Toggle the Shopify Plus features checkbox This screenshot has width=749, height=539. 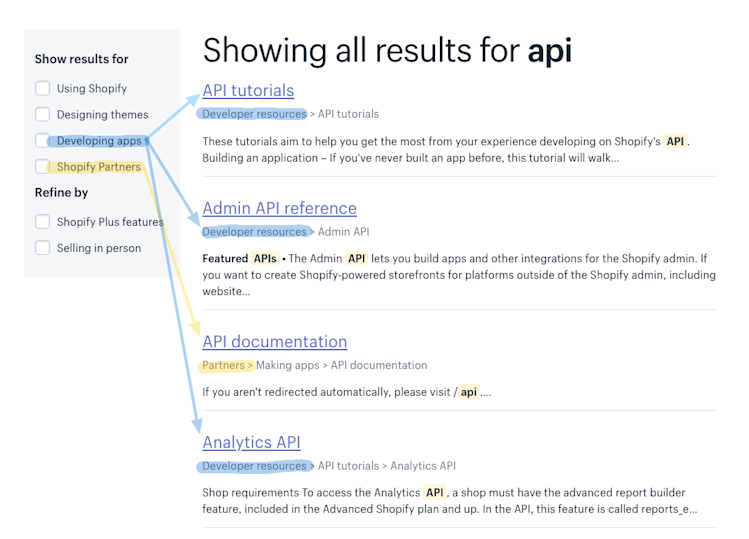[x=43, y=222]
